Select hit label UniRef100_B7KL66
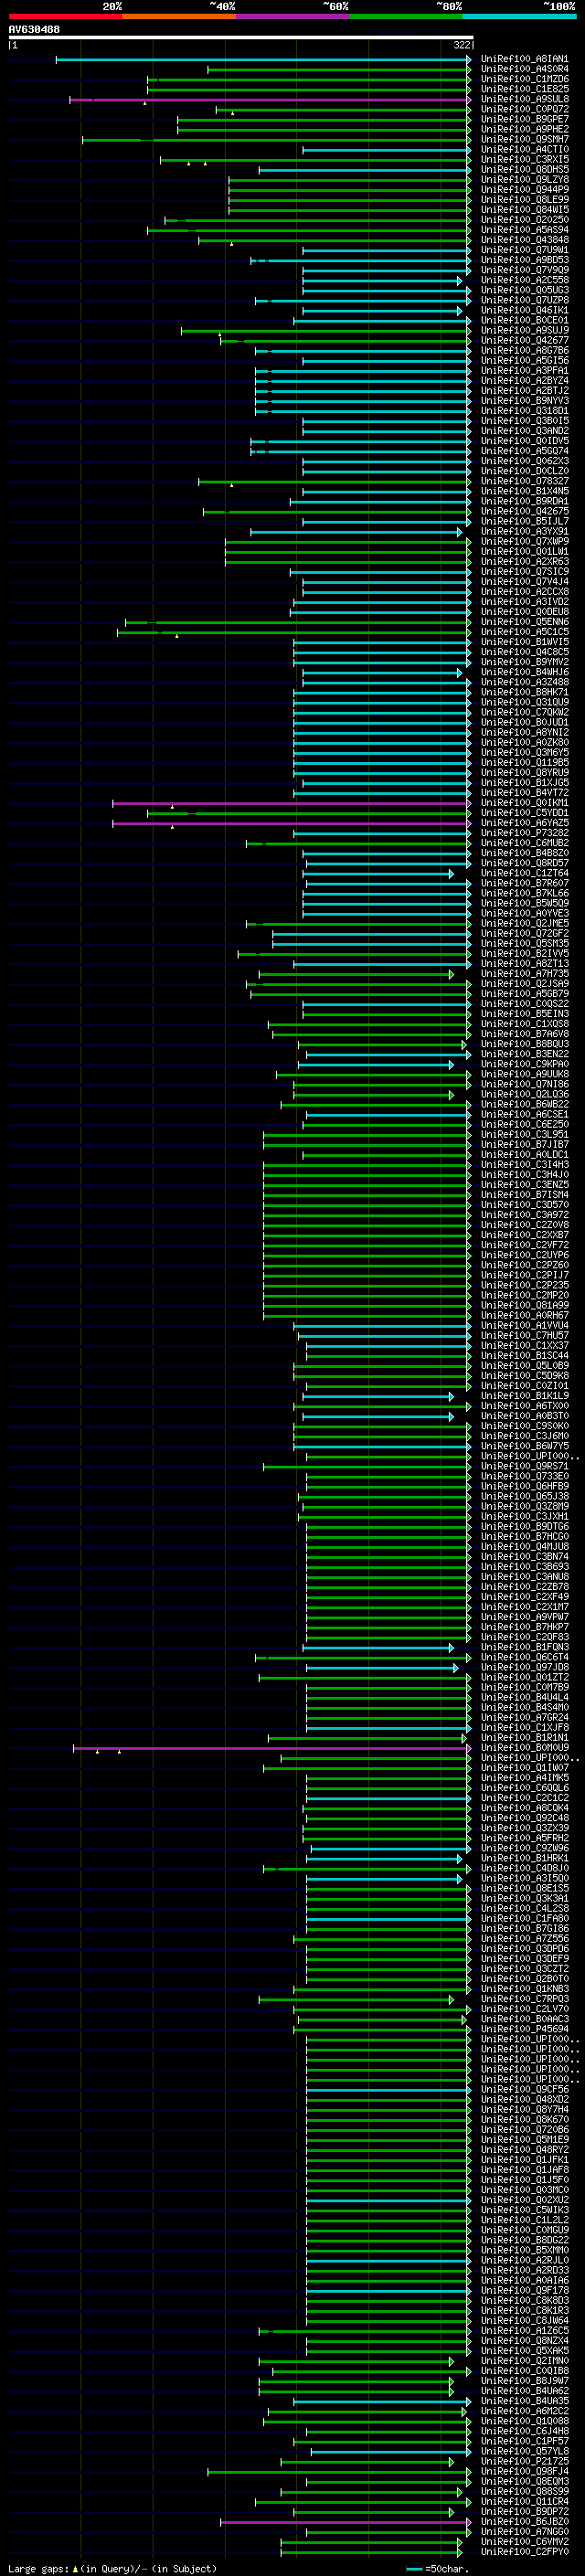 (x=524, y=893)
